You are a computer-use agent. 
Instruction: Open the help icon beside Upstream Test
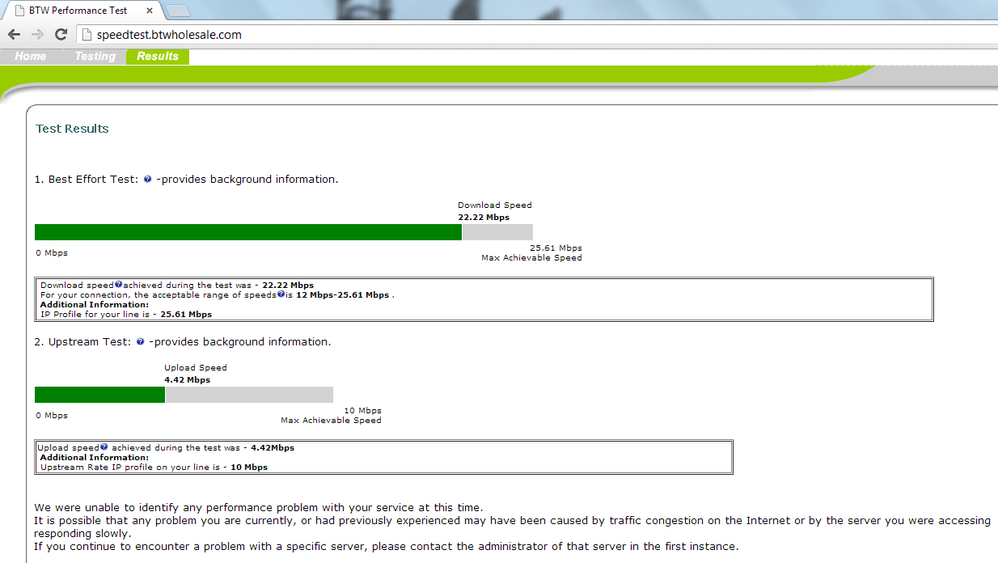pyautogui.click(x=140, y=342)
